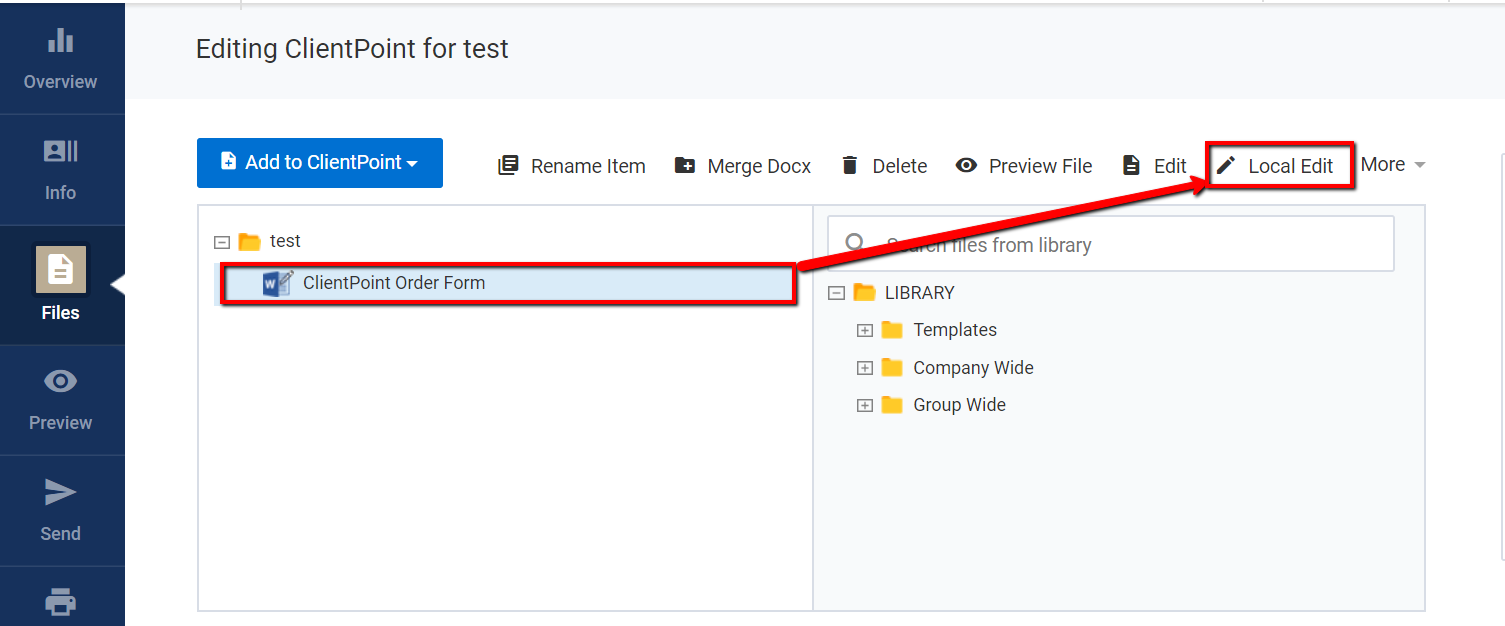Click the Local Edit pencil icon

tap(1226, 165)
